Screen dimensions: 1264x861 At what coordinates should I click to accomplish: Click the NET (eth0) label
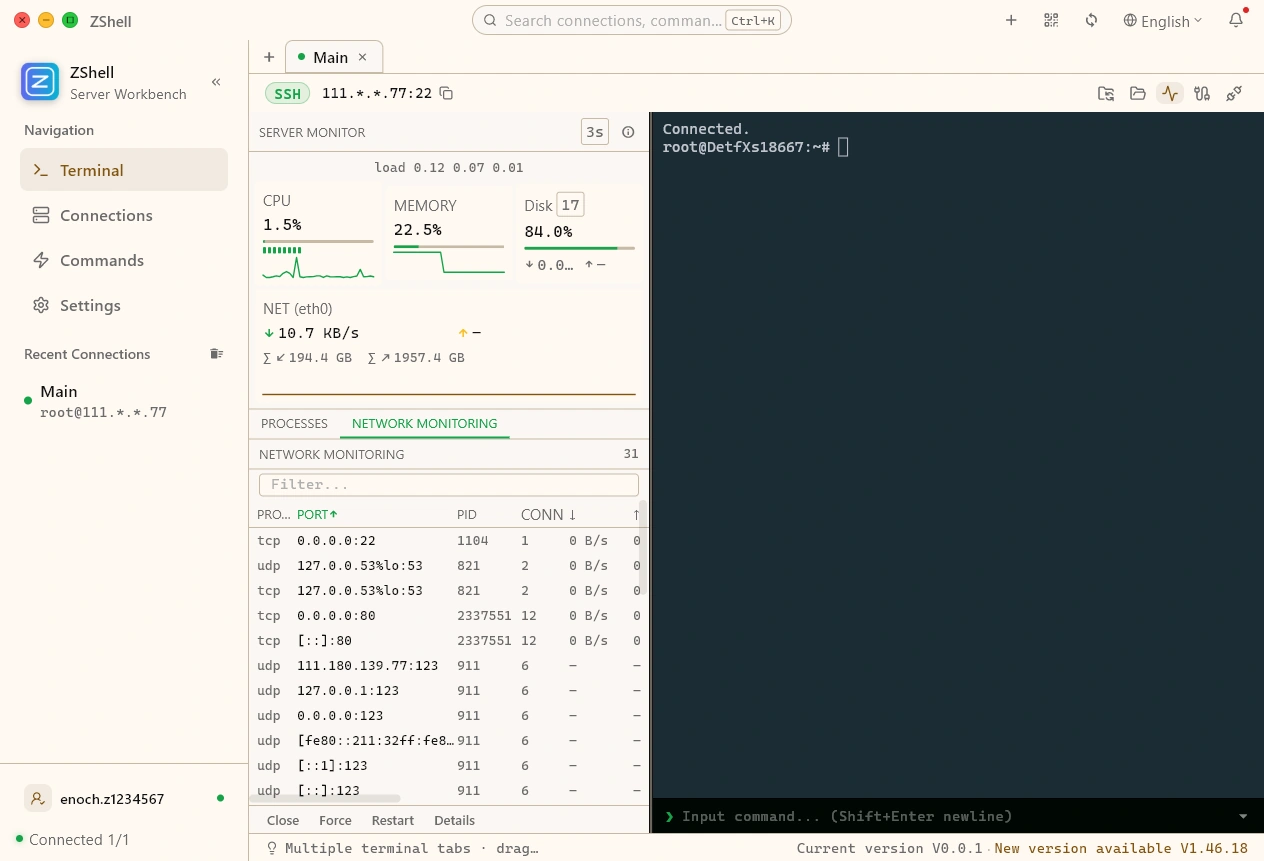[x=298, y=309]
